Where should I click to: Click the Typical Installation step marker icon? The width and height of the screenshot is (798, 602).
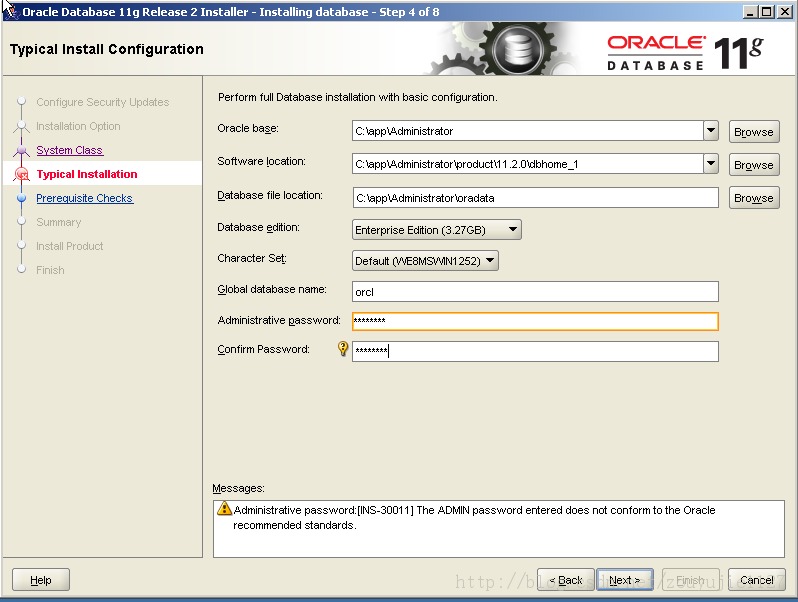tap(21, 174)
